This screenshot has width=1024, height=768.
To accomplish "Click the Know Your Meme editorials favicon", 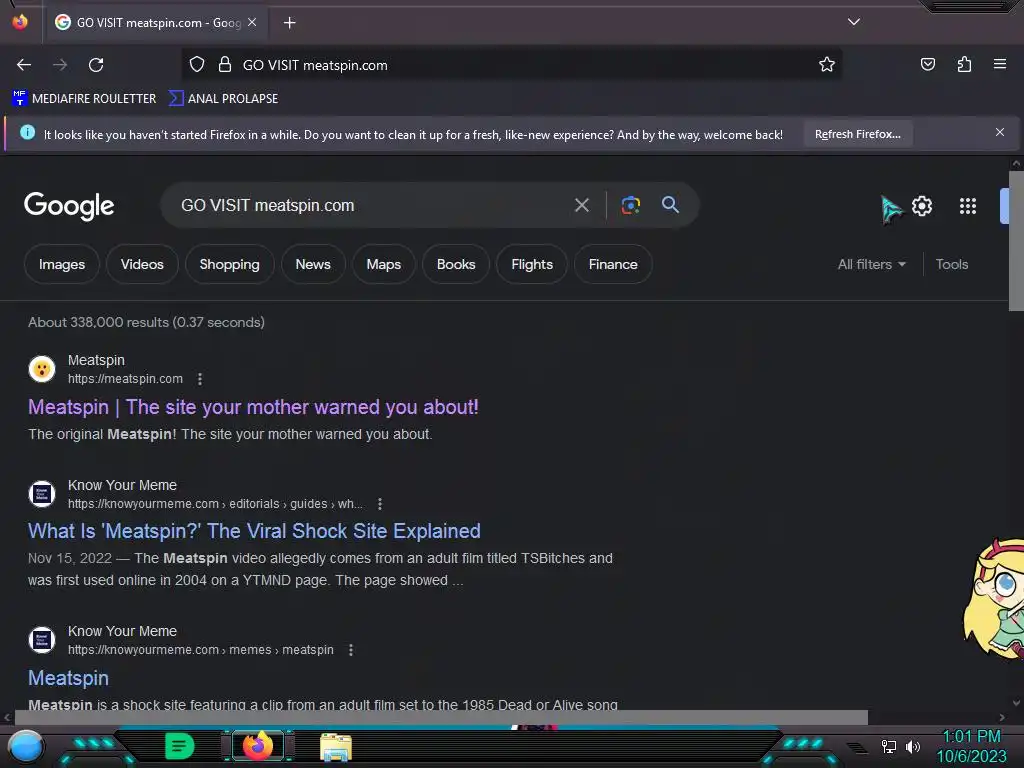I will (x=42, y=494).
